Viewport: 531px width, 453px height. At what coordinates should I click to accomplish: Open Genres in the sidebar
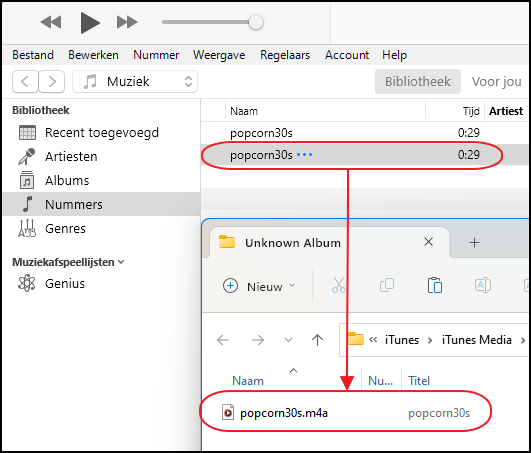(65, 229)
